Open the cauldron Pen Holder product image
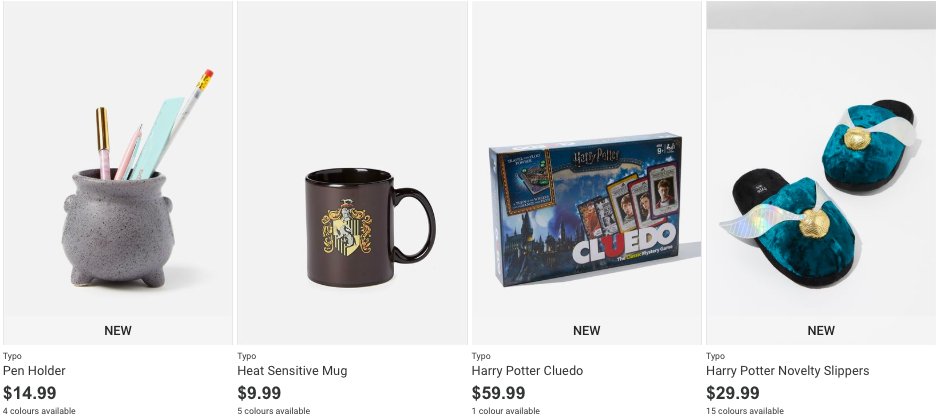 pos(118,172)
